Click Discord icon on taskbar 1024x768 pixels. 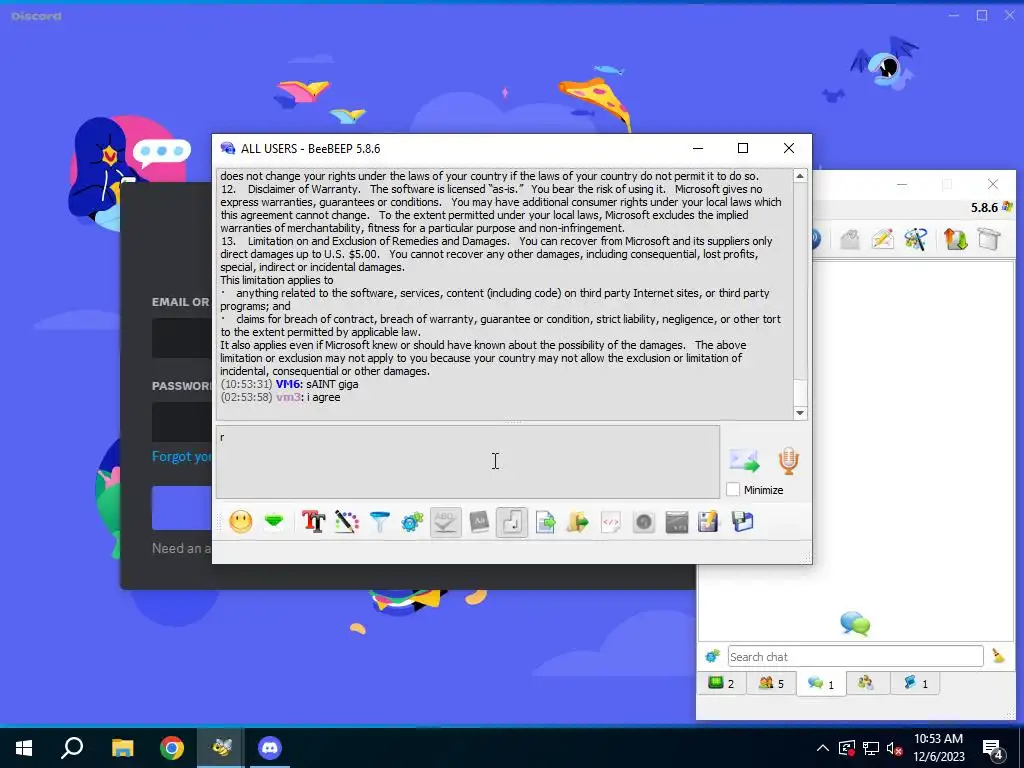click(269, 748)
